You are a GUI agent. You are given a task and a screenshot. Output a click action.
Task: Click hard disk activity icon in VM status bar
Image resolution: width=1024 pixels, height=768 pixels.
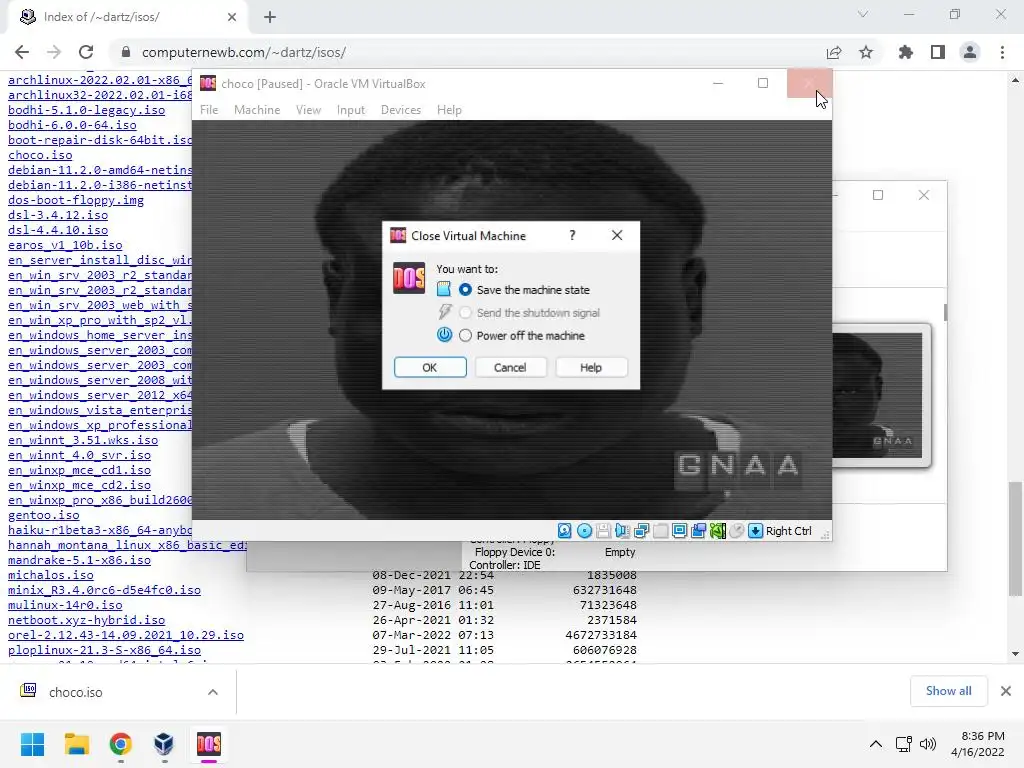click(565, 531)
